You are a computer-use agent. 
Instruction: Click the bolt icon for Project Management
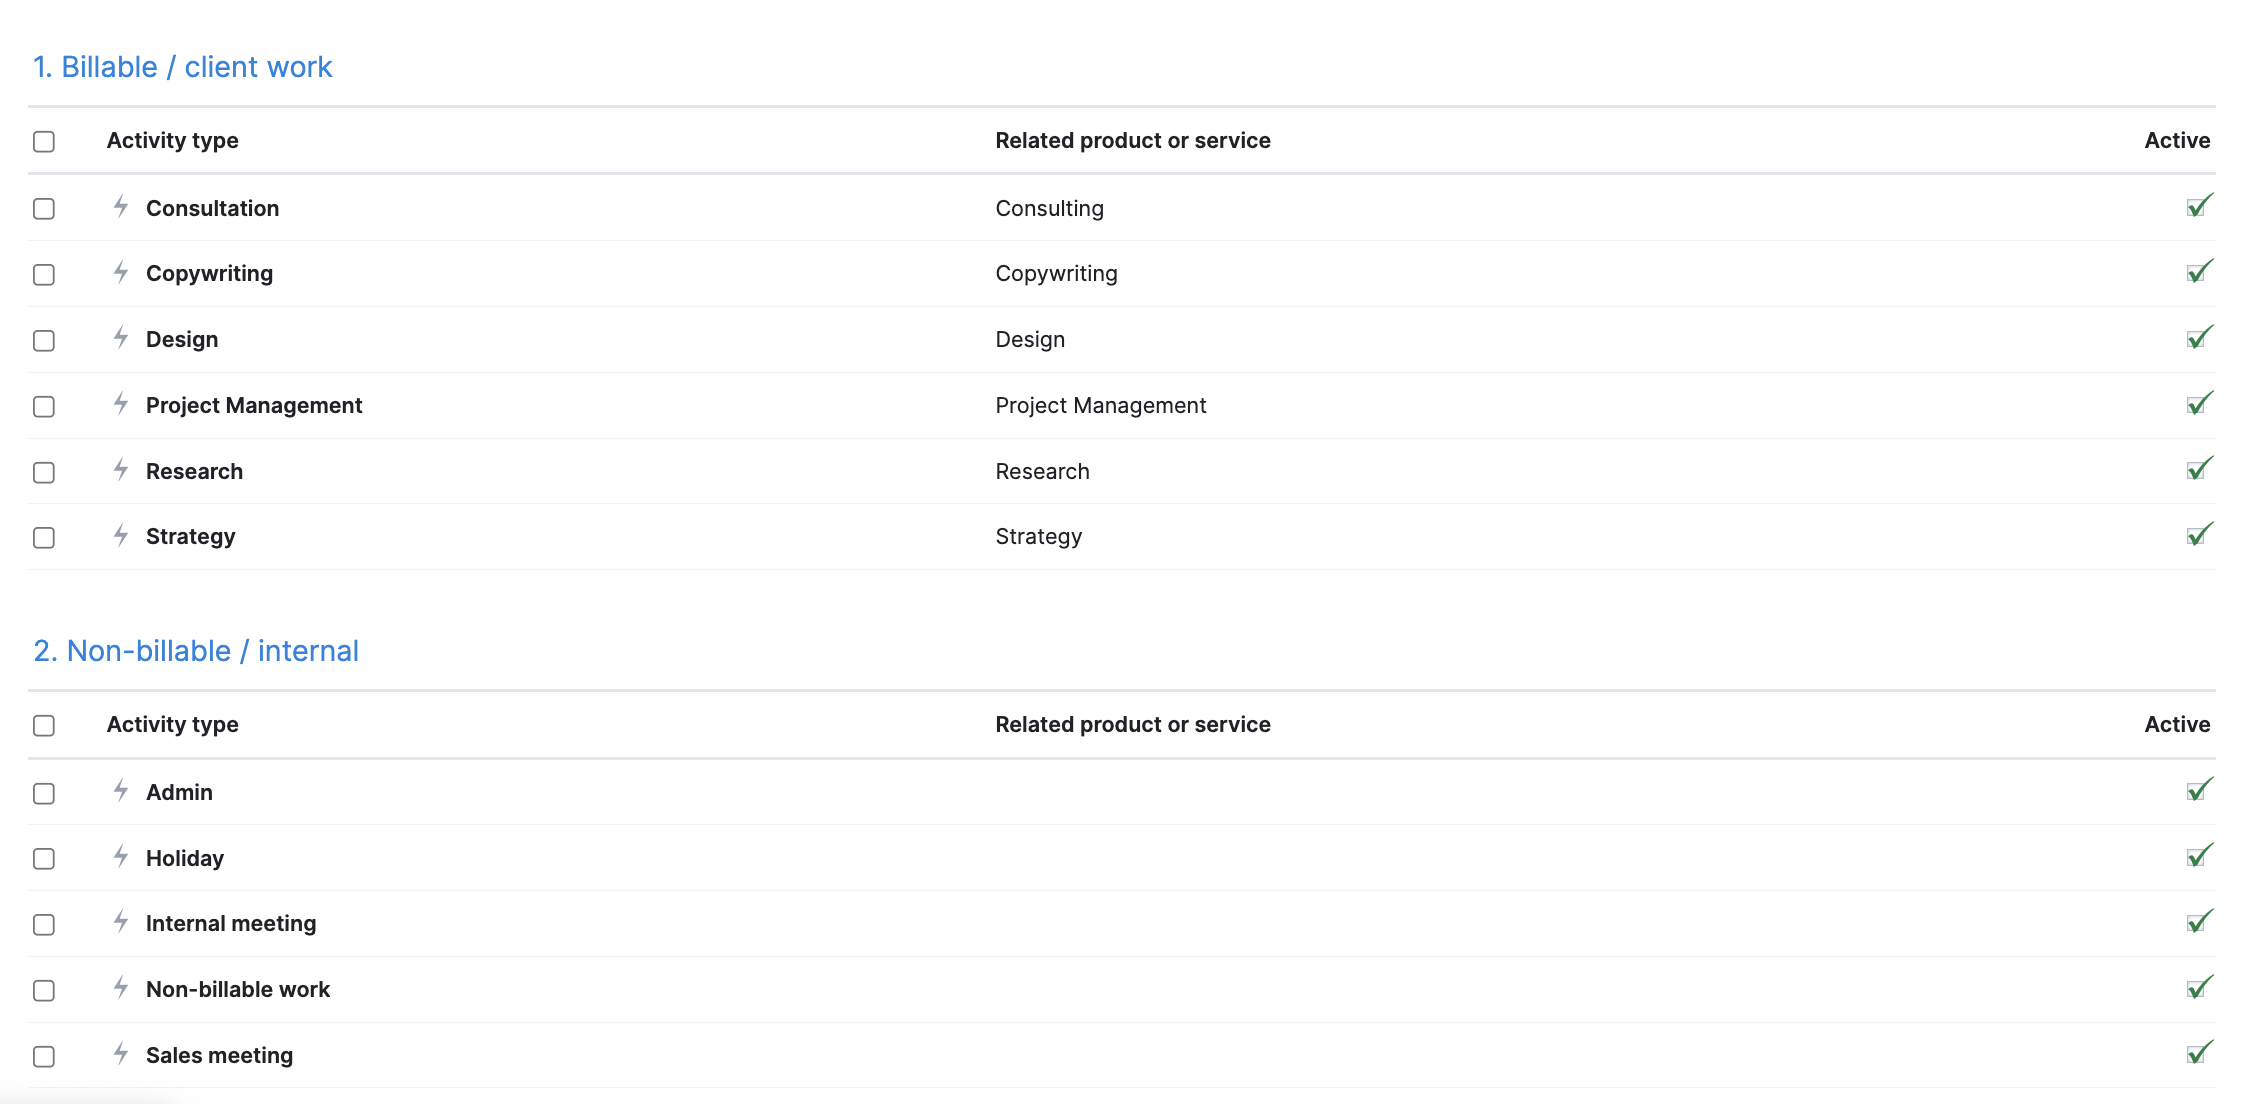point(121,404)
